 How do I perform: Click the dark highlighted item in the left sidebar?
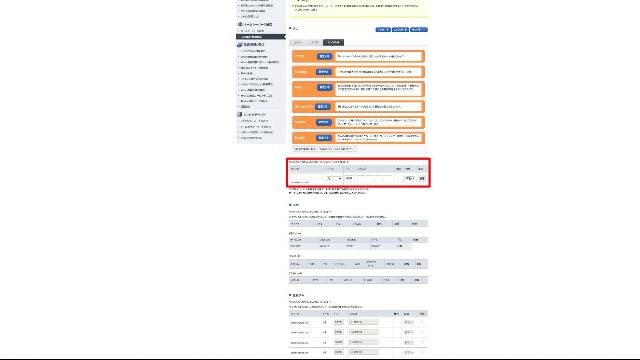261,37
